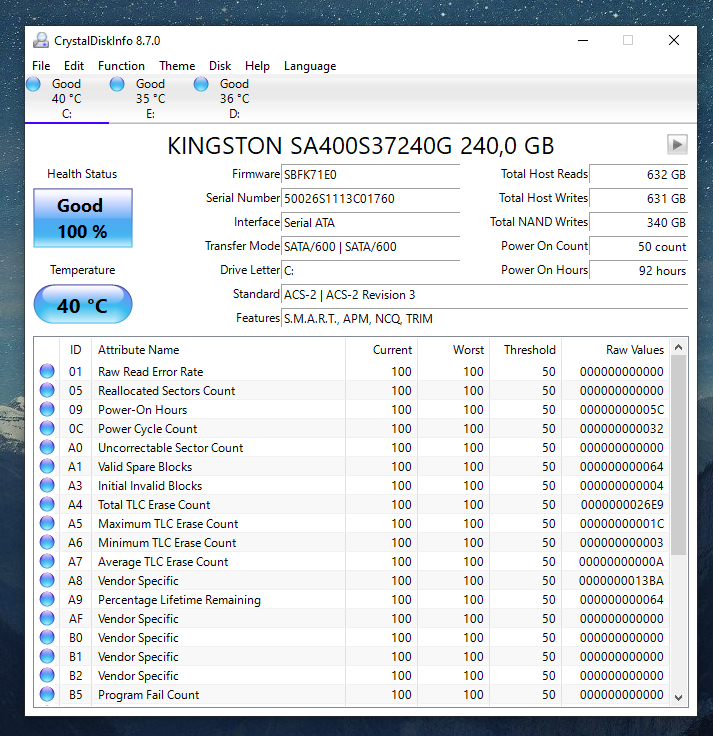Click status orb for Percentage Lifetime Remaining
This screenshot has height=736, width=713.
(x=47, y=599)
